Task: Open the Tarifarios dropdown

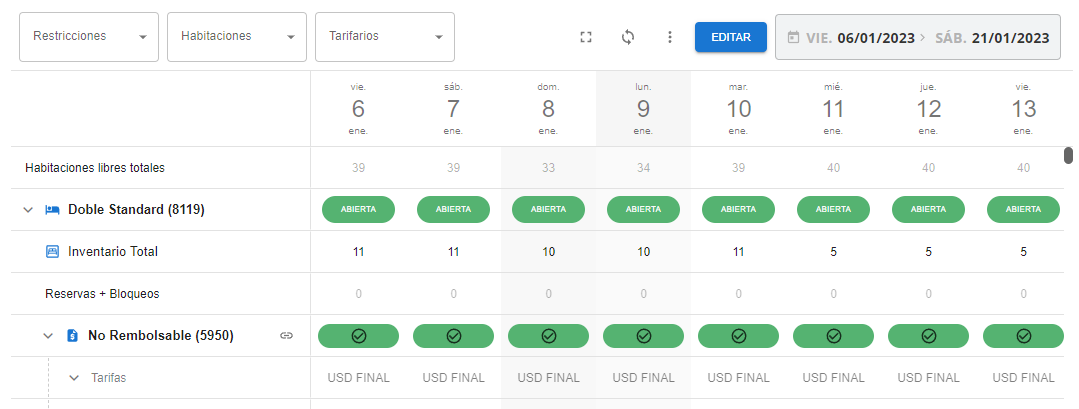Action: (385, 36)
